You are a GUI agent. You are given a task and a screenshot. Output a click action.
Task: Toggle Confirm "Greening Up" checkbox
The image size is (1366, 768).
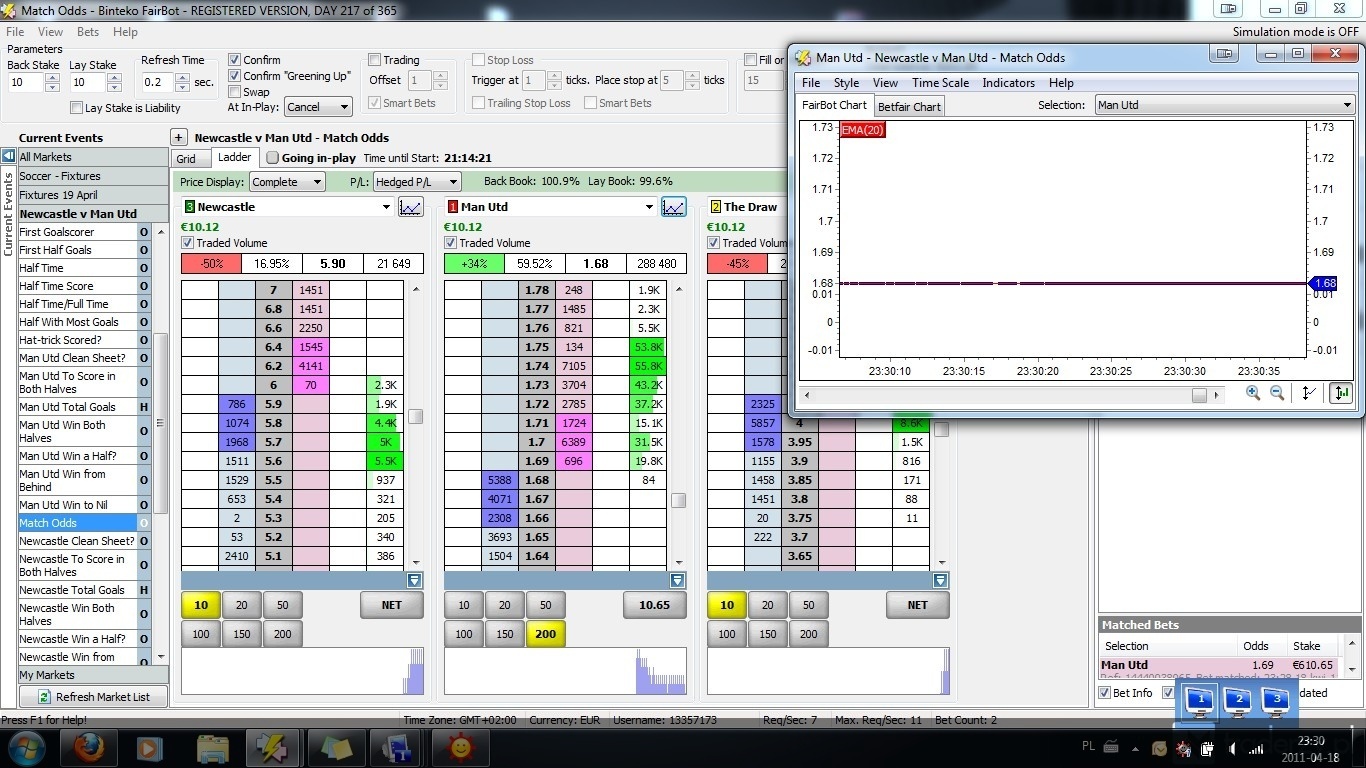pyautogui.click(x=235, y=76)
